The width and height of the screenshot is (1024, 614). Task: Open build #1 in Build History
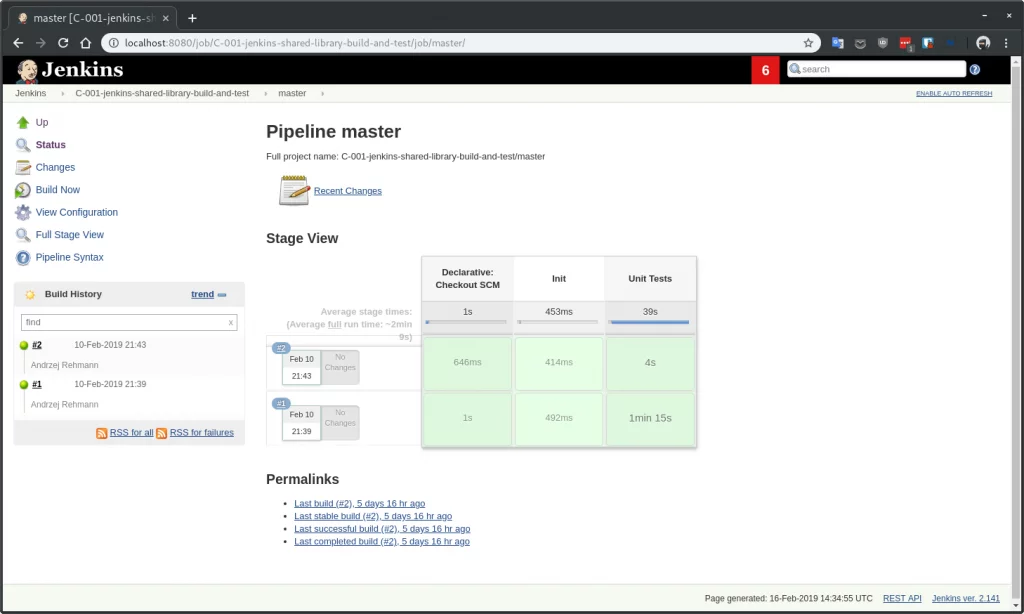click(x=37, y=384)
